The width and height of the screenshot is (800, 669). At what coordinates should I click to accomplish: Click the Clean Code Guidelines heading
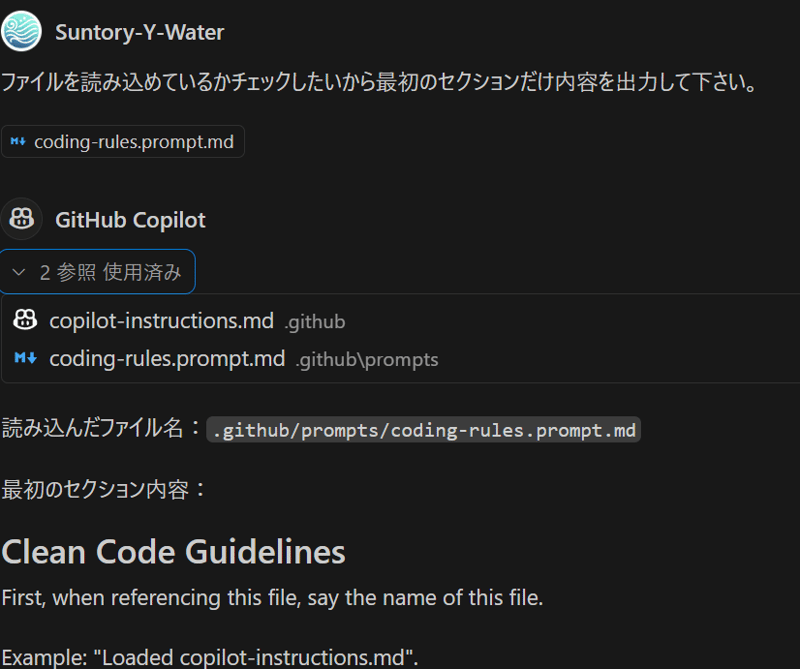click(174, 552)
